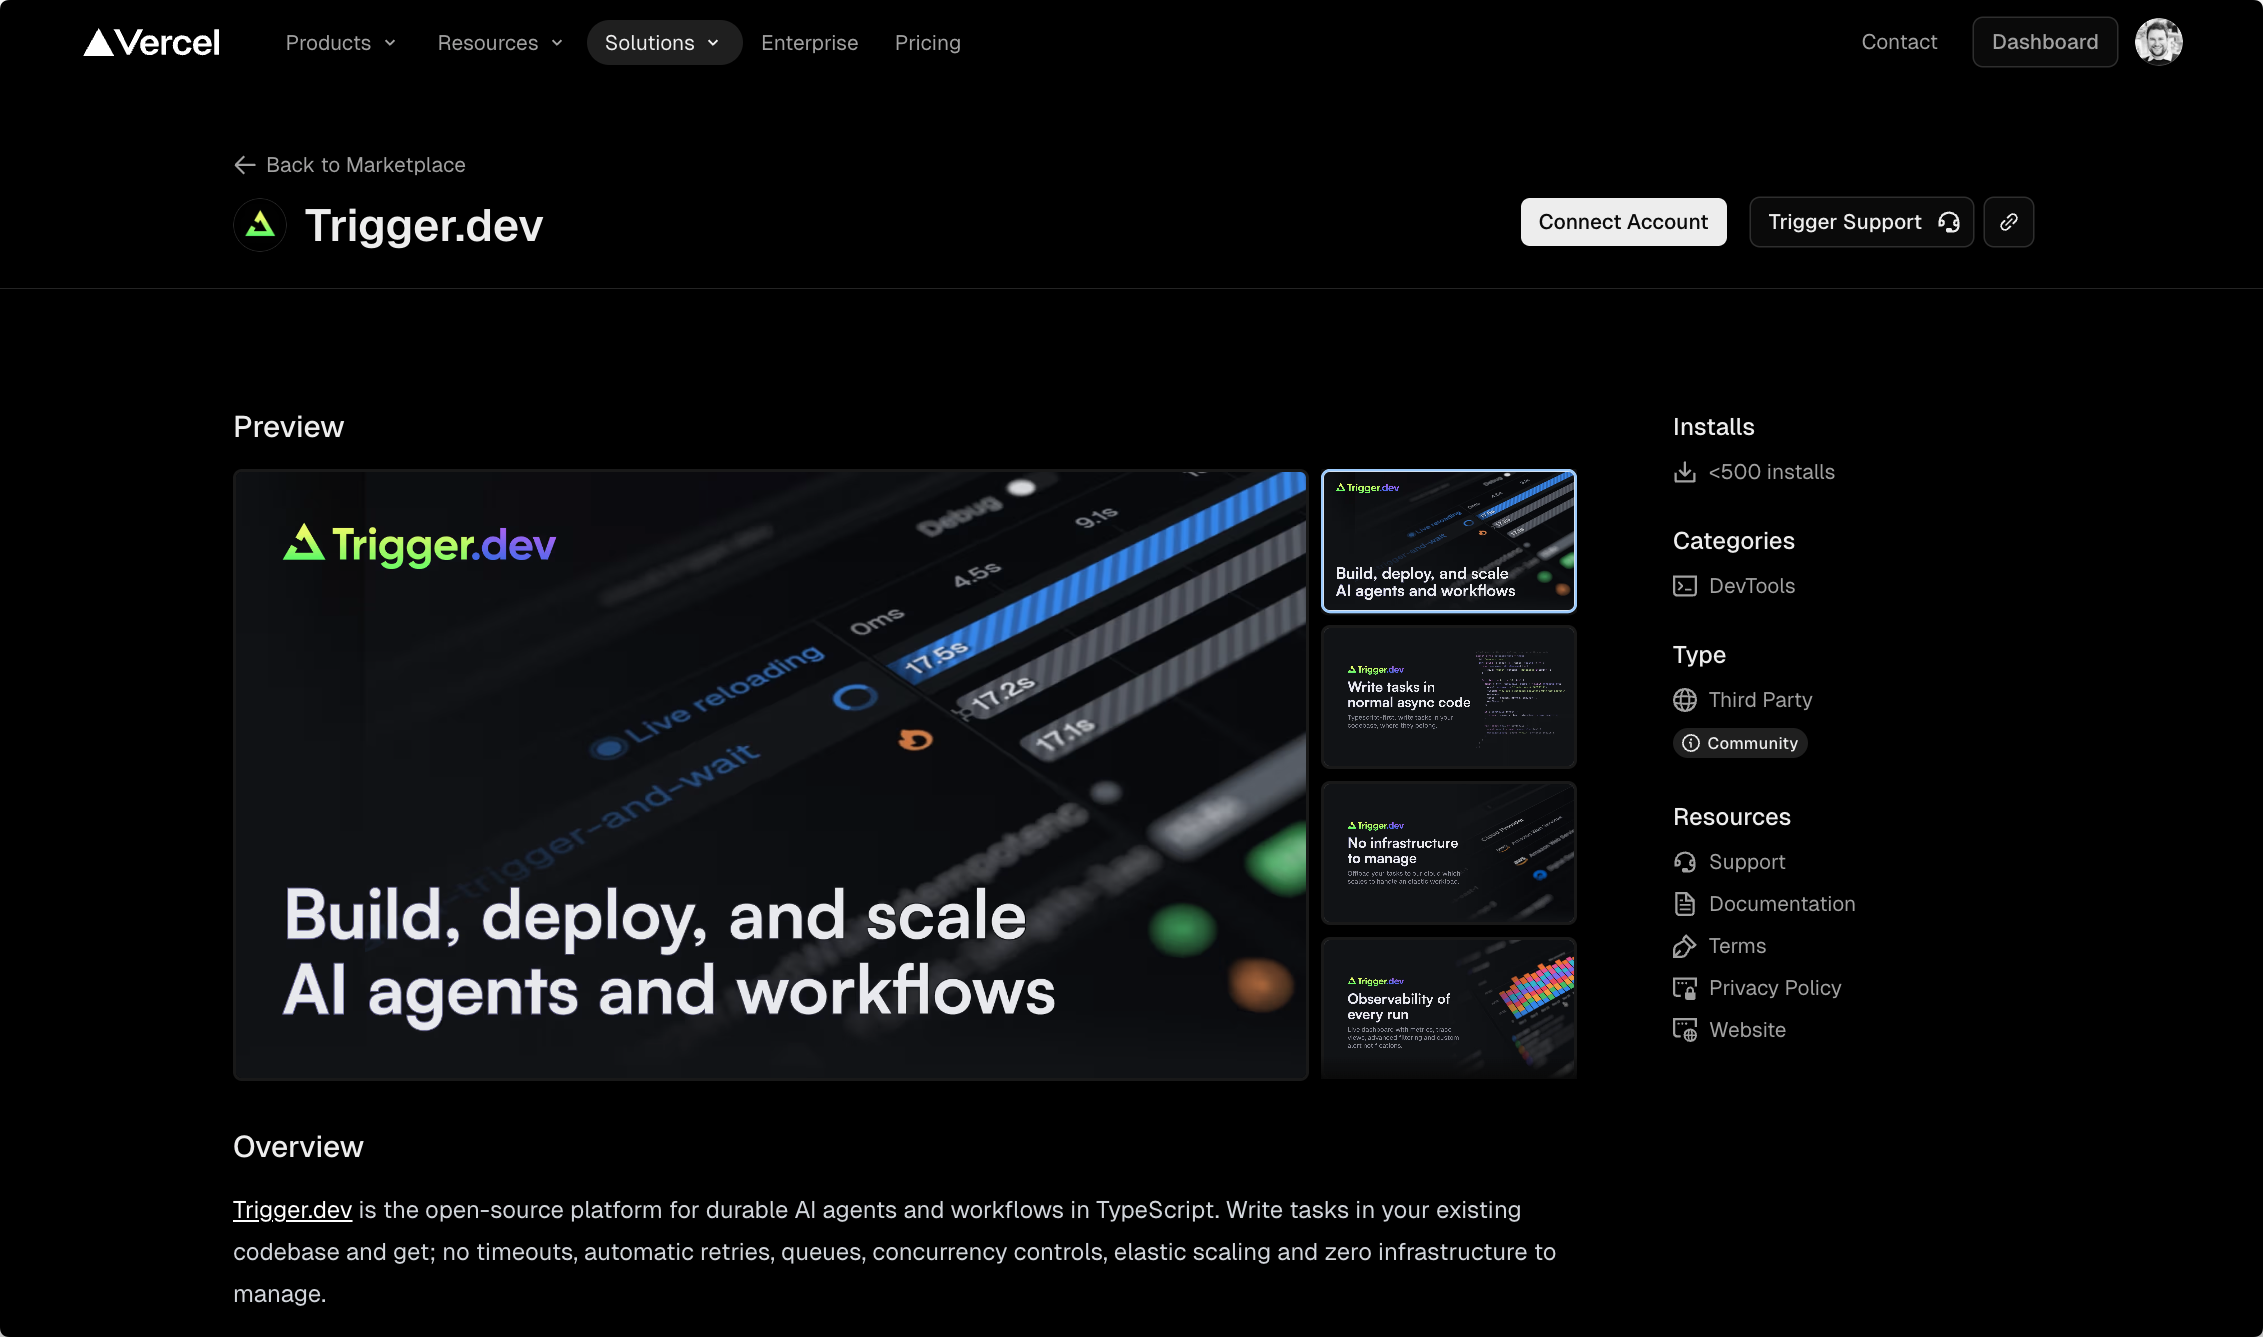Open the Pricing nav item
Screen dimensions: 2263x1337
coord(927,43)
